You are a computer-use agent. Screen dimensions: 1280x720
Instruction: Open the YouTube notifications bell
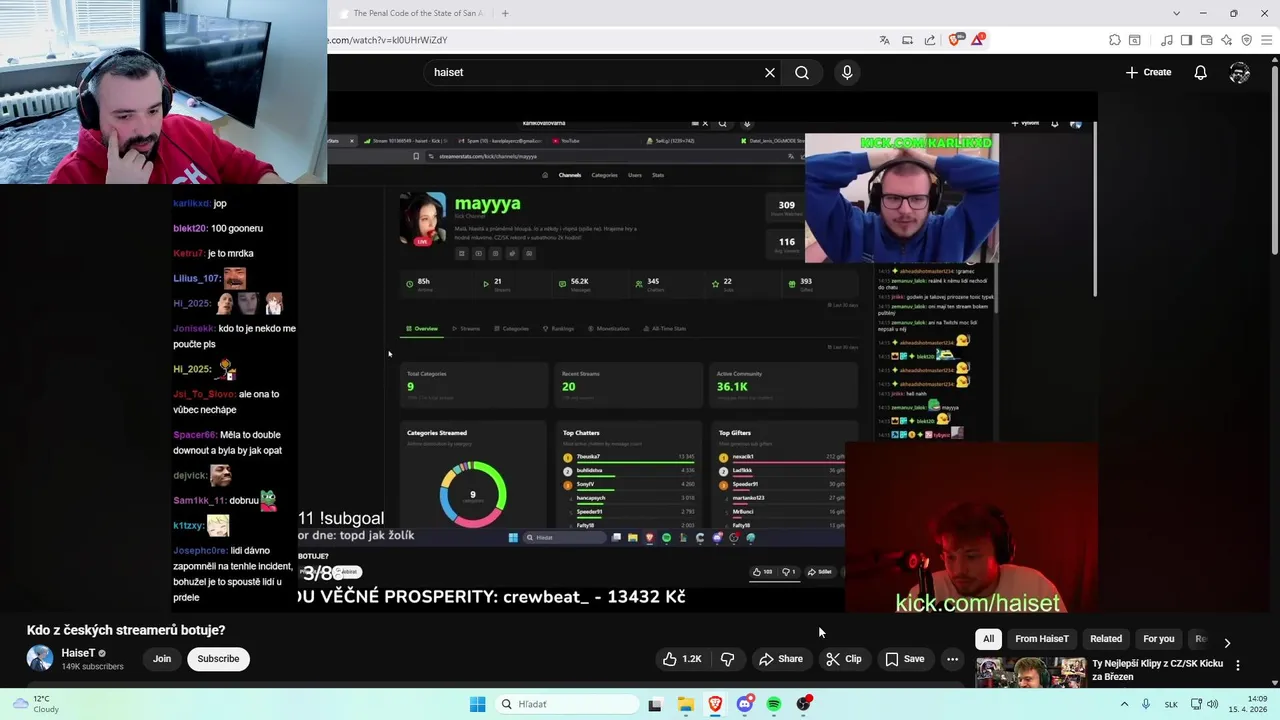point(1200,72)
